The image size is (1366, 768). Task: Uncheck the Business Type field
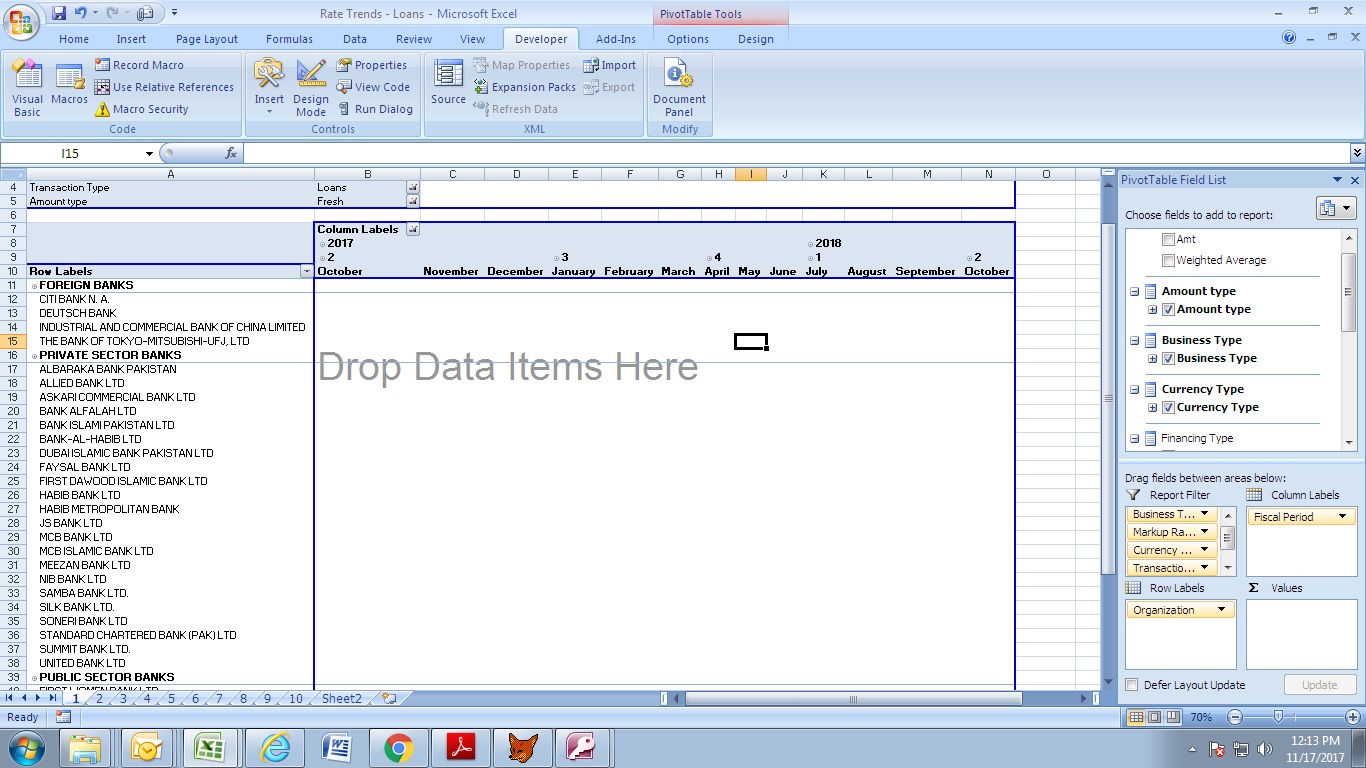coord(1168,359)
